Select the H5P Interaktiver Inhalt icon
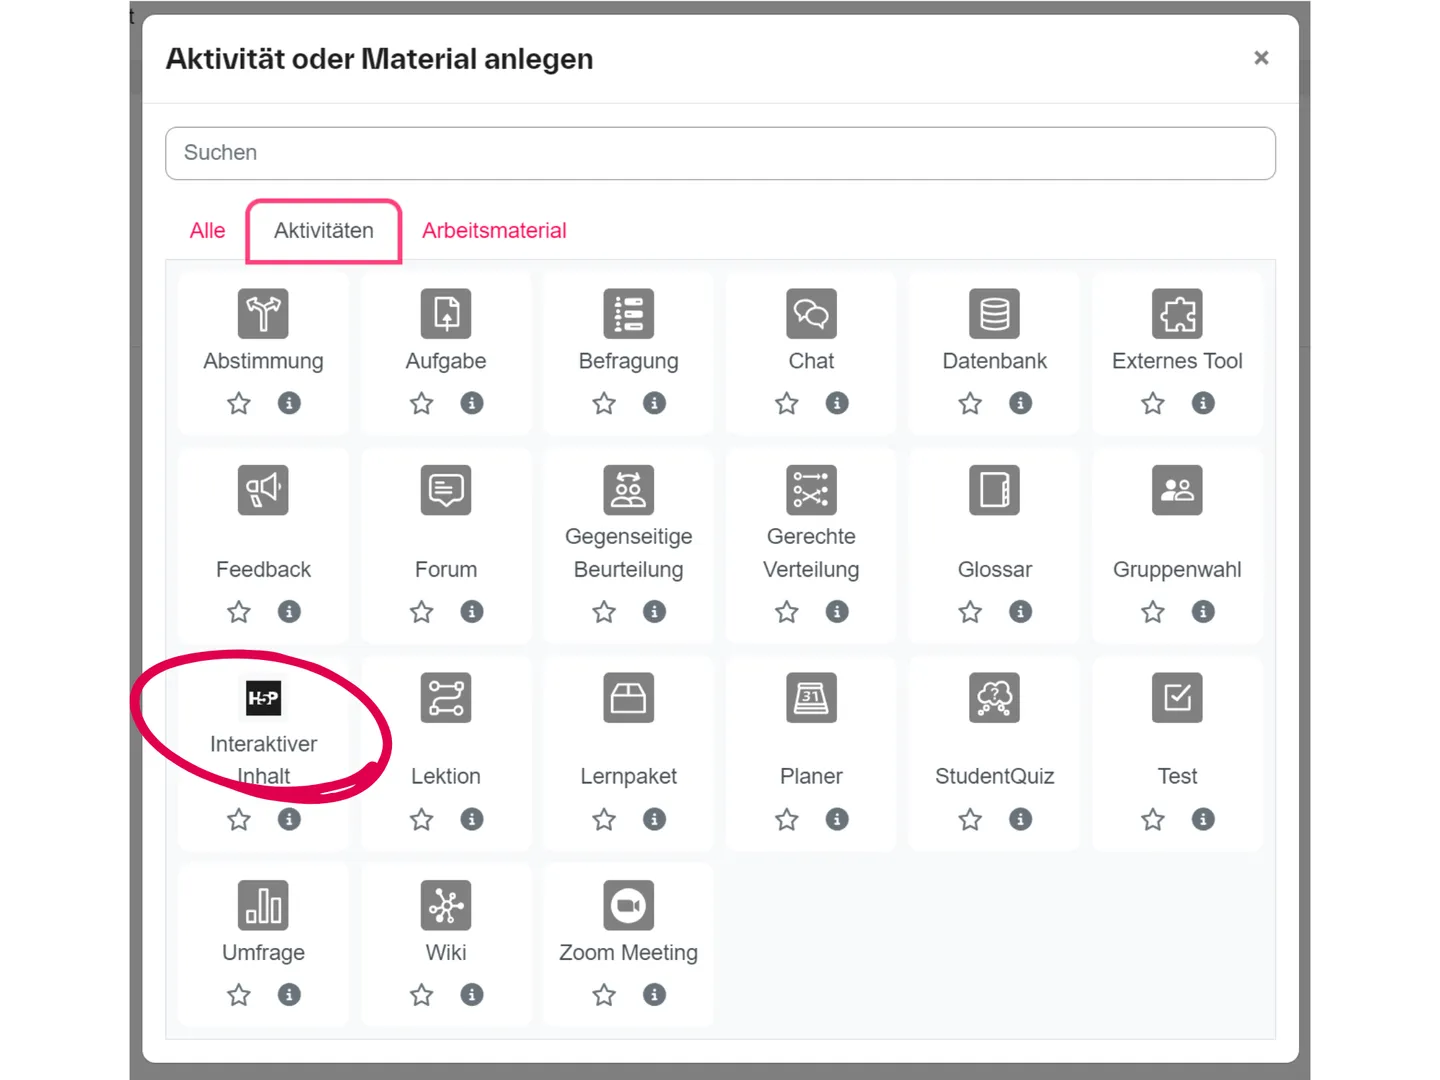The image size is (1440, 1080). click(x=263, y=698)
